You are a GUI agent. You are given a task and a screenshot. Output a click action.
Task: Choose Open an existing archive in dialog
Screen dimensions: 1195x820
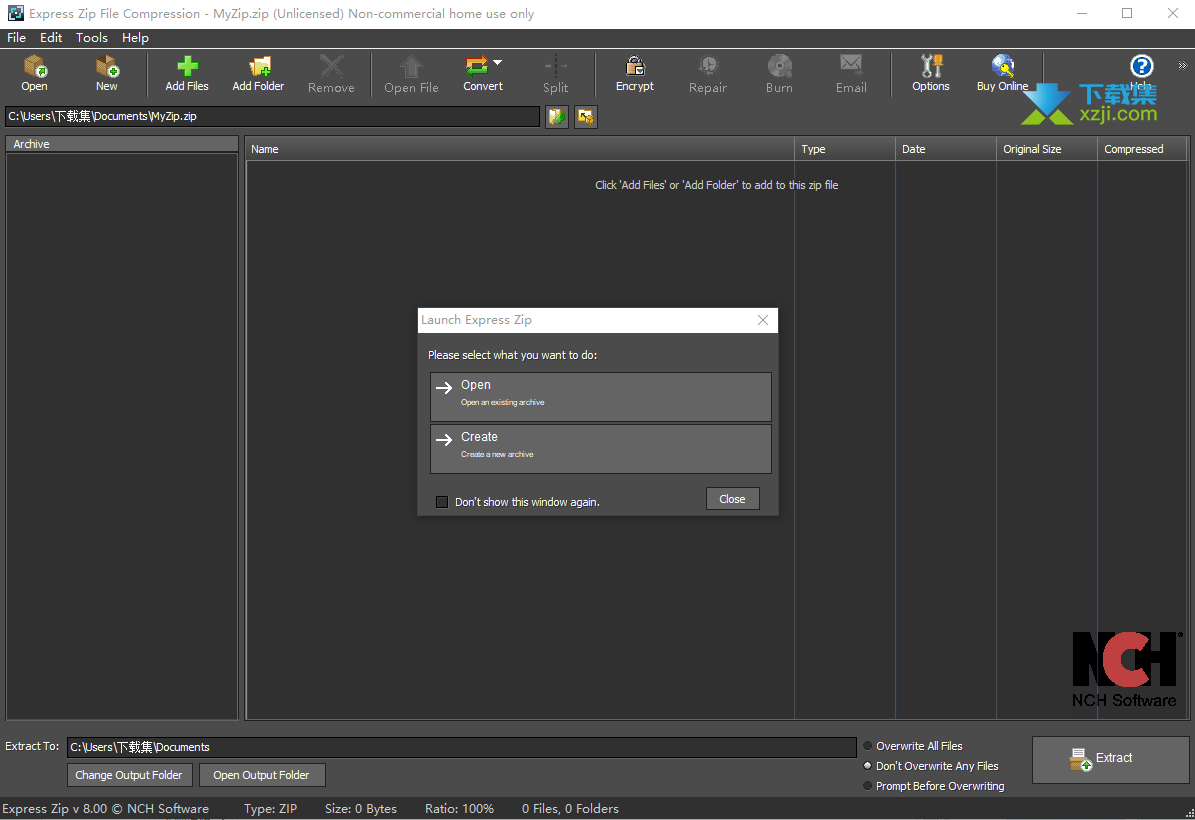coord(601,396)
